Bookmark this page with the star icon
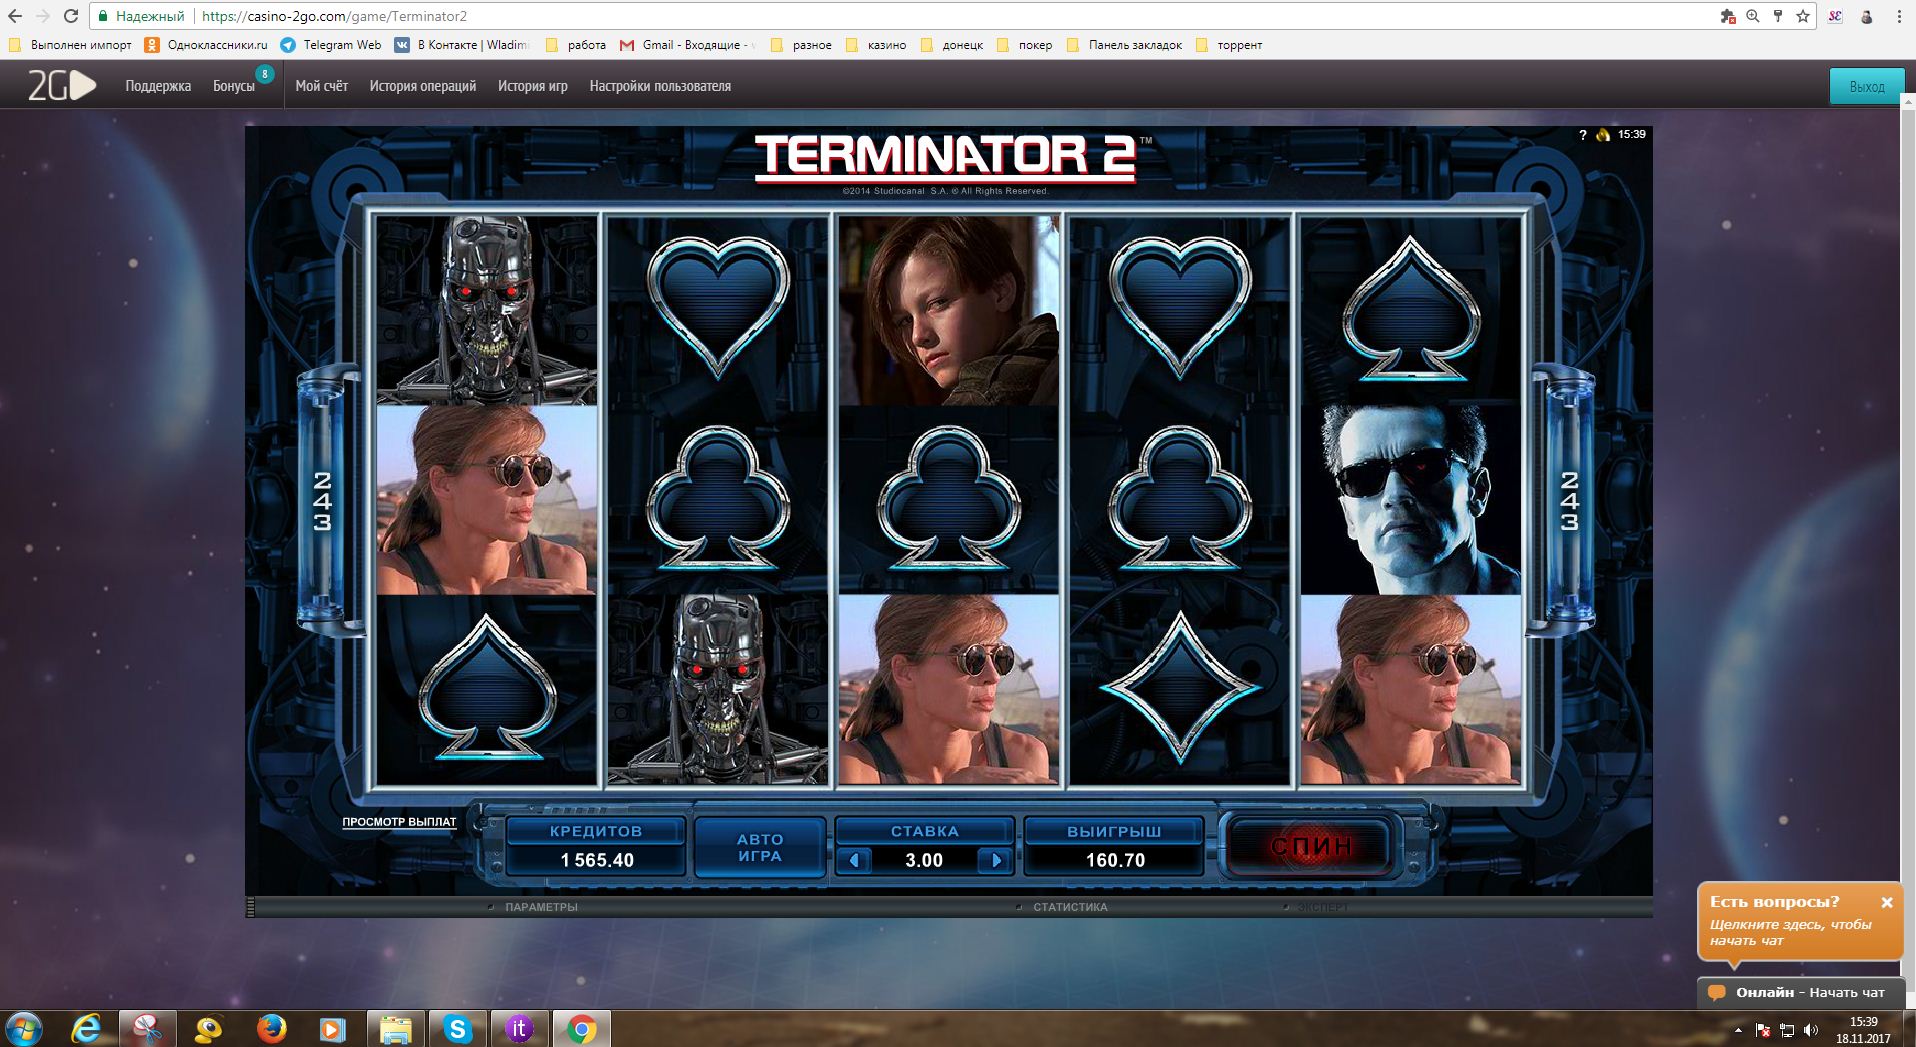 (x=1803, y=16)
